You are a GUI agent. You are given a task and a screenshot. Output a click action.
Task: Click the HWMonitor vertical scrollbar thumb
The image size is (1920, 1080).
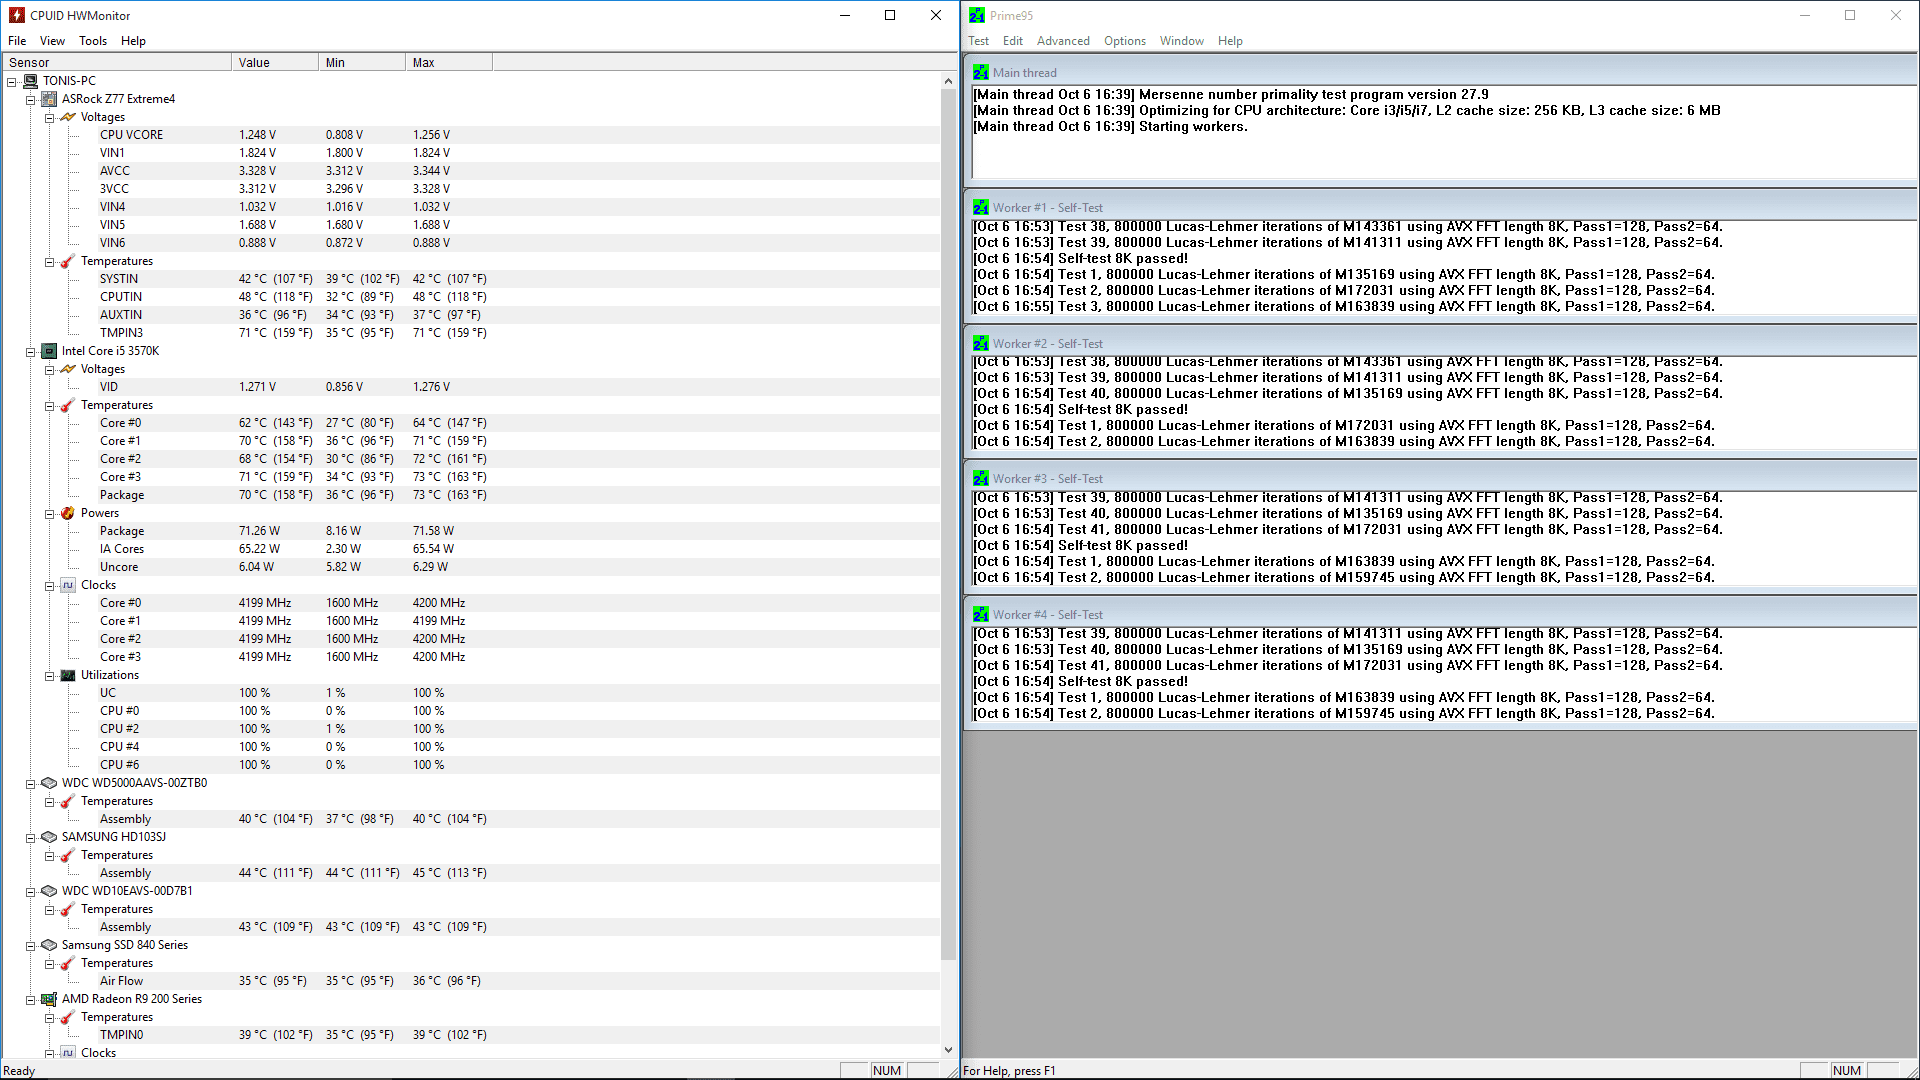point(949,525)
